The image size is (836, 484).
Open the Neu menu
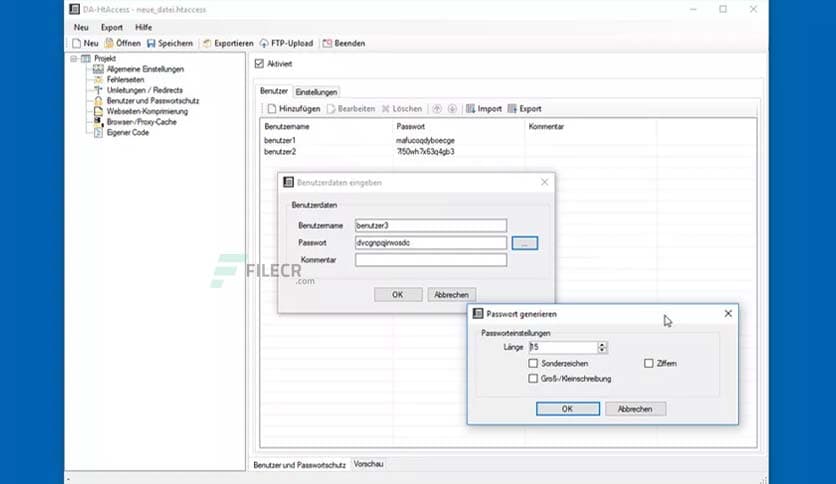click(81, 27)
